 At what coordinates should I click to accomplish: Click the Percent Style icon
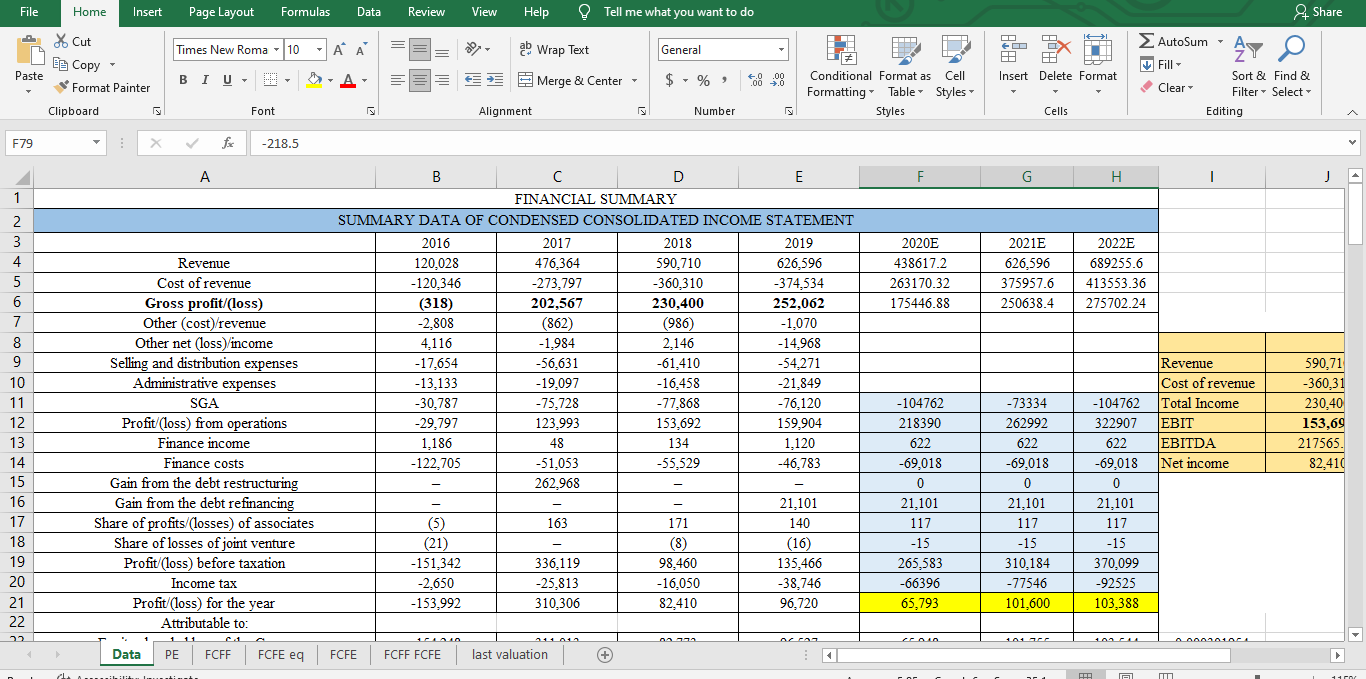(x=703, y=81)
